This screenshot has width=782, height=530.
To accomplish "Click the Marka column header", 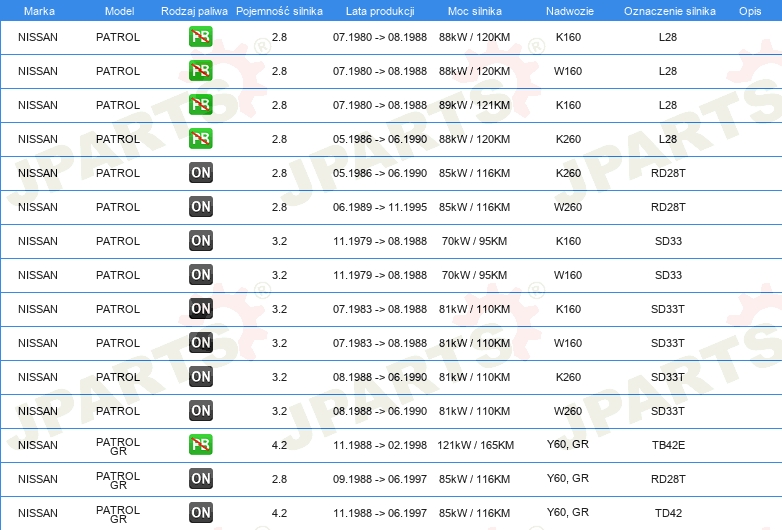I will (x=39, y=11).
